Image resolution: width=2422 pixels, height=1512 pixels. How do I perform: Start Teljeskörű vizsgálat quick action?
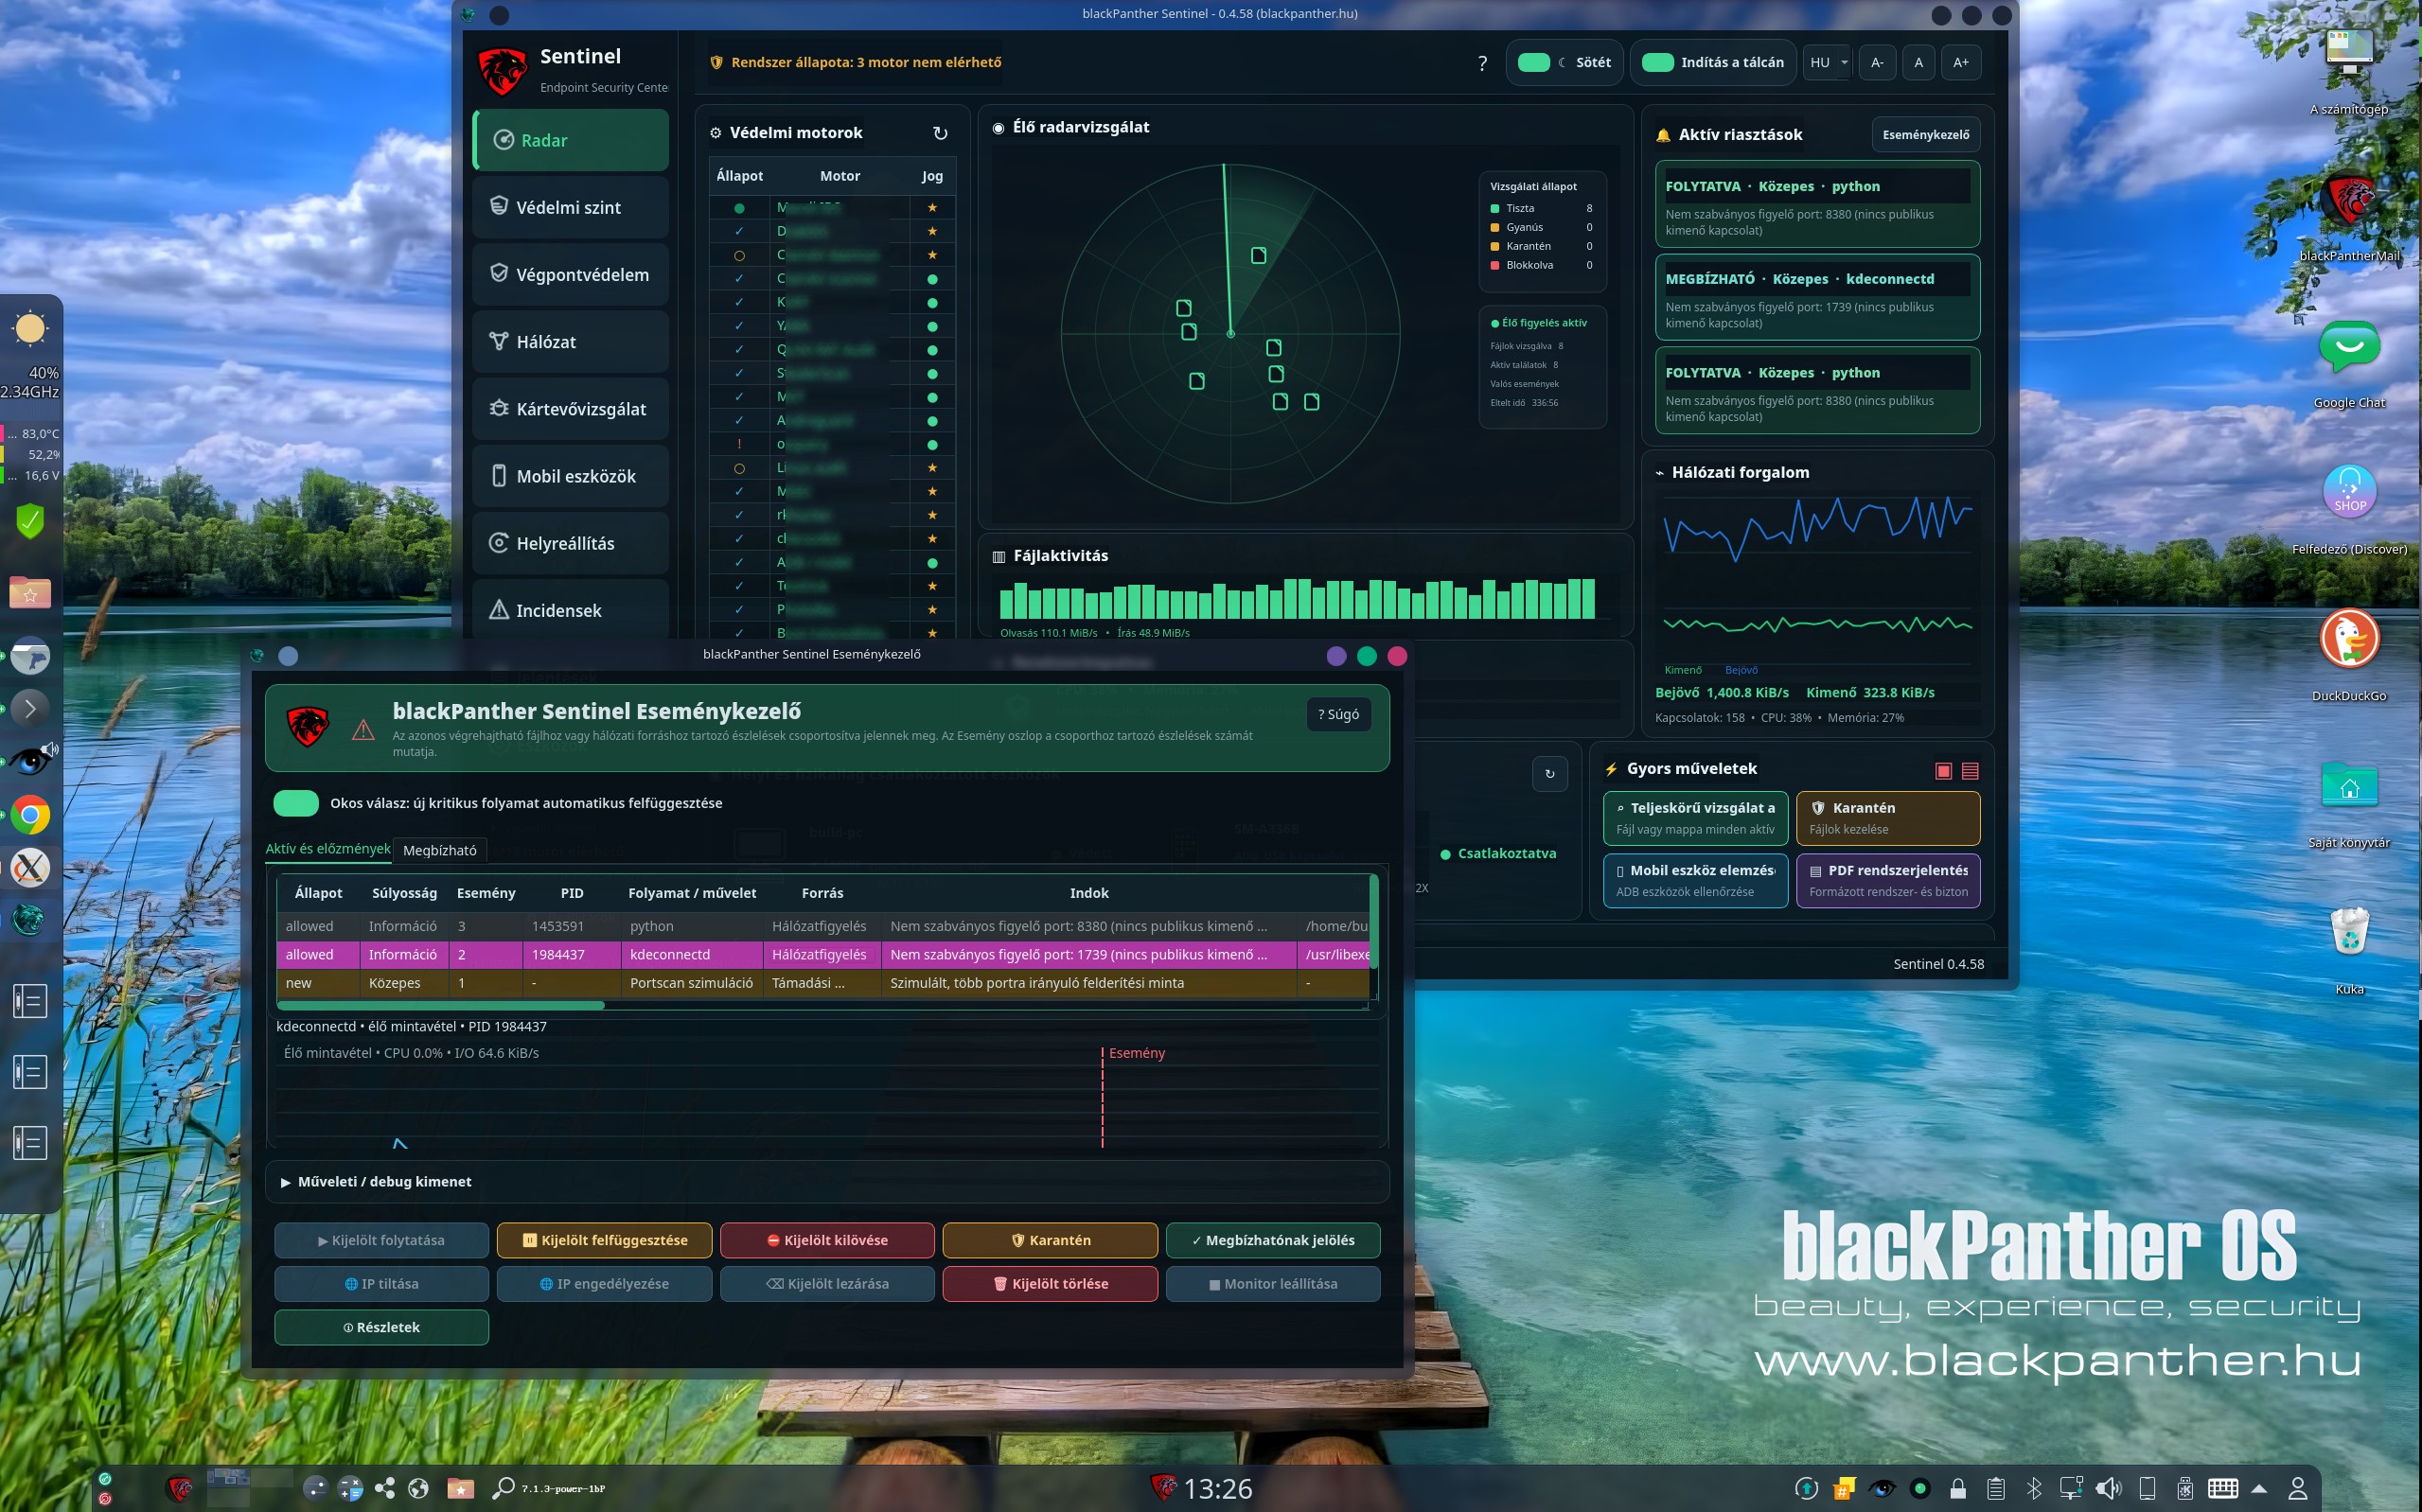1695,818
